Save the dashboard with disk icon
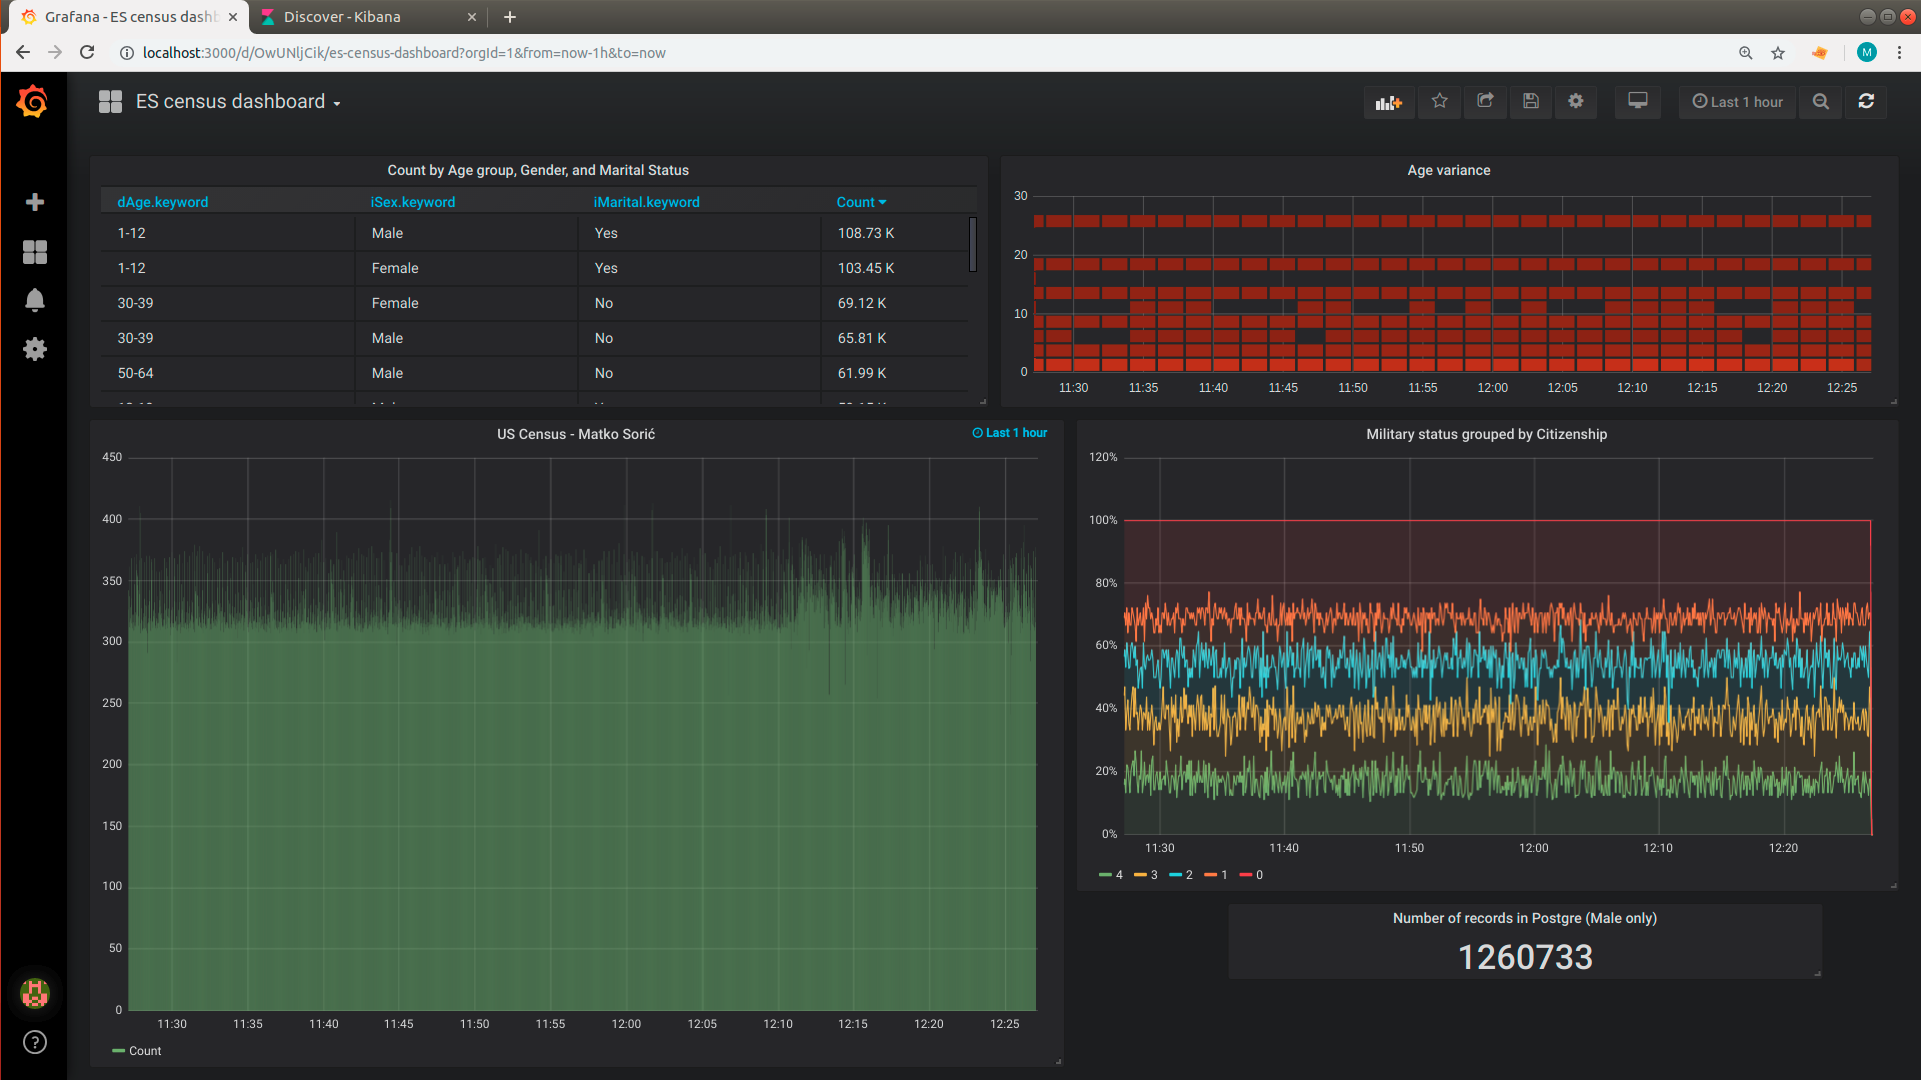This screenshot has height=1080, width=1921. (x=1530, y=101)
